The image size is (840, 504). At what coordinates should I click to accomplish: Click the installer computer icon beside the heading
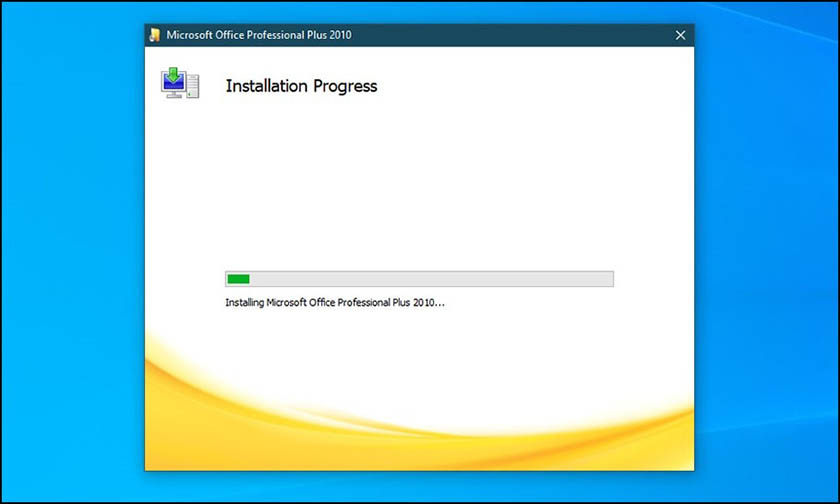[180, 84]
